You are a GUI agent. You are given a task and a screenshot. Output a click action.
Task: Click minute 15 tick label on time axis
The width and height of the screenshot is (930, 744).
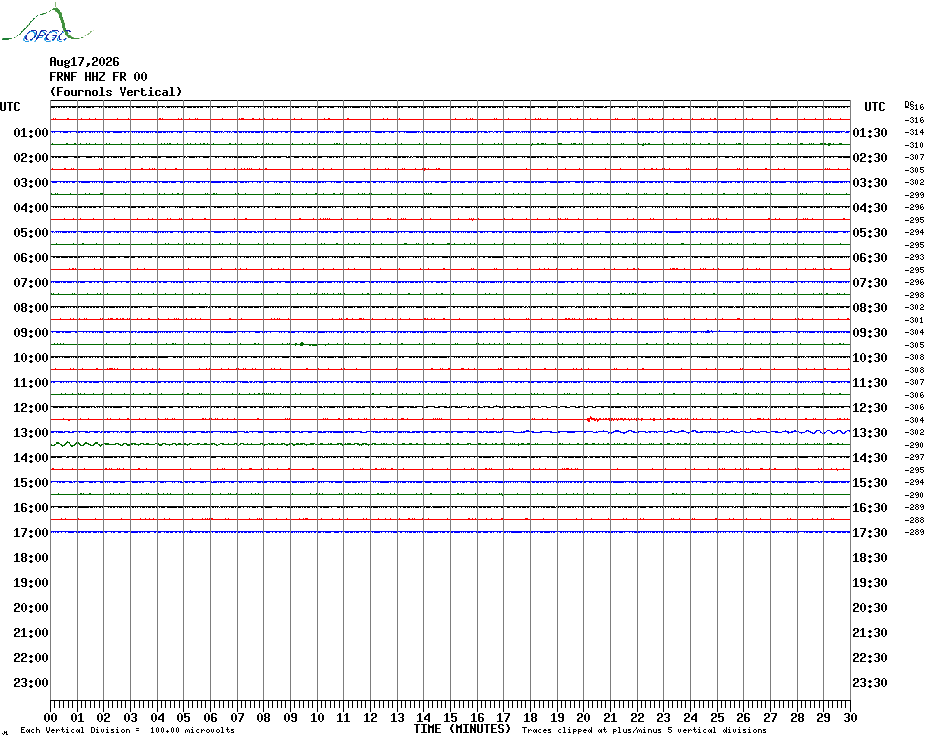coord(450,717)
